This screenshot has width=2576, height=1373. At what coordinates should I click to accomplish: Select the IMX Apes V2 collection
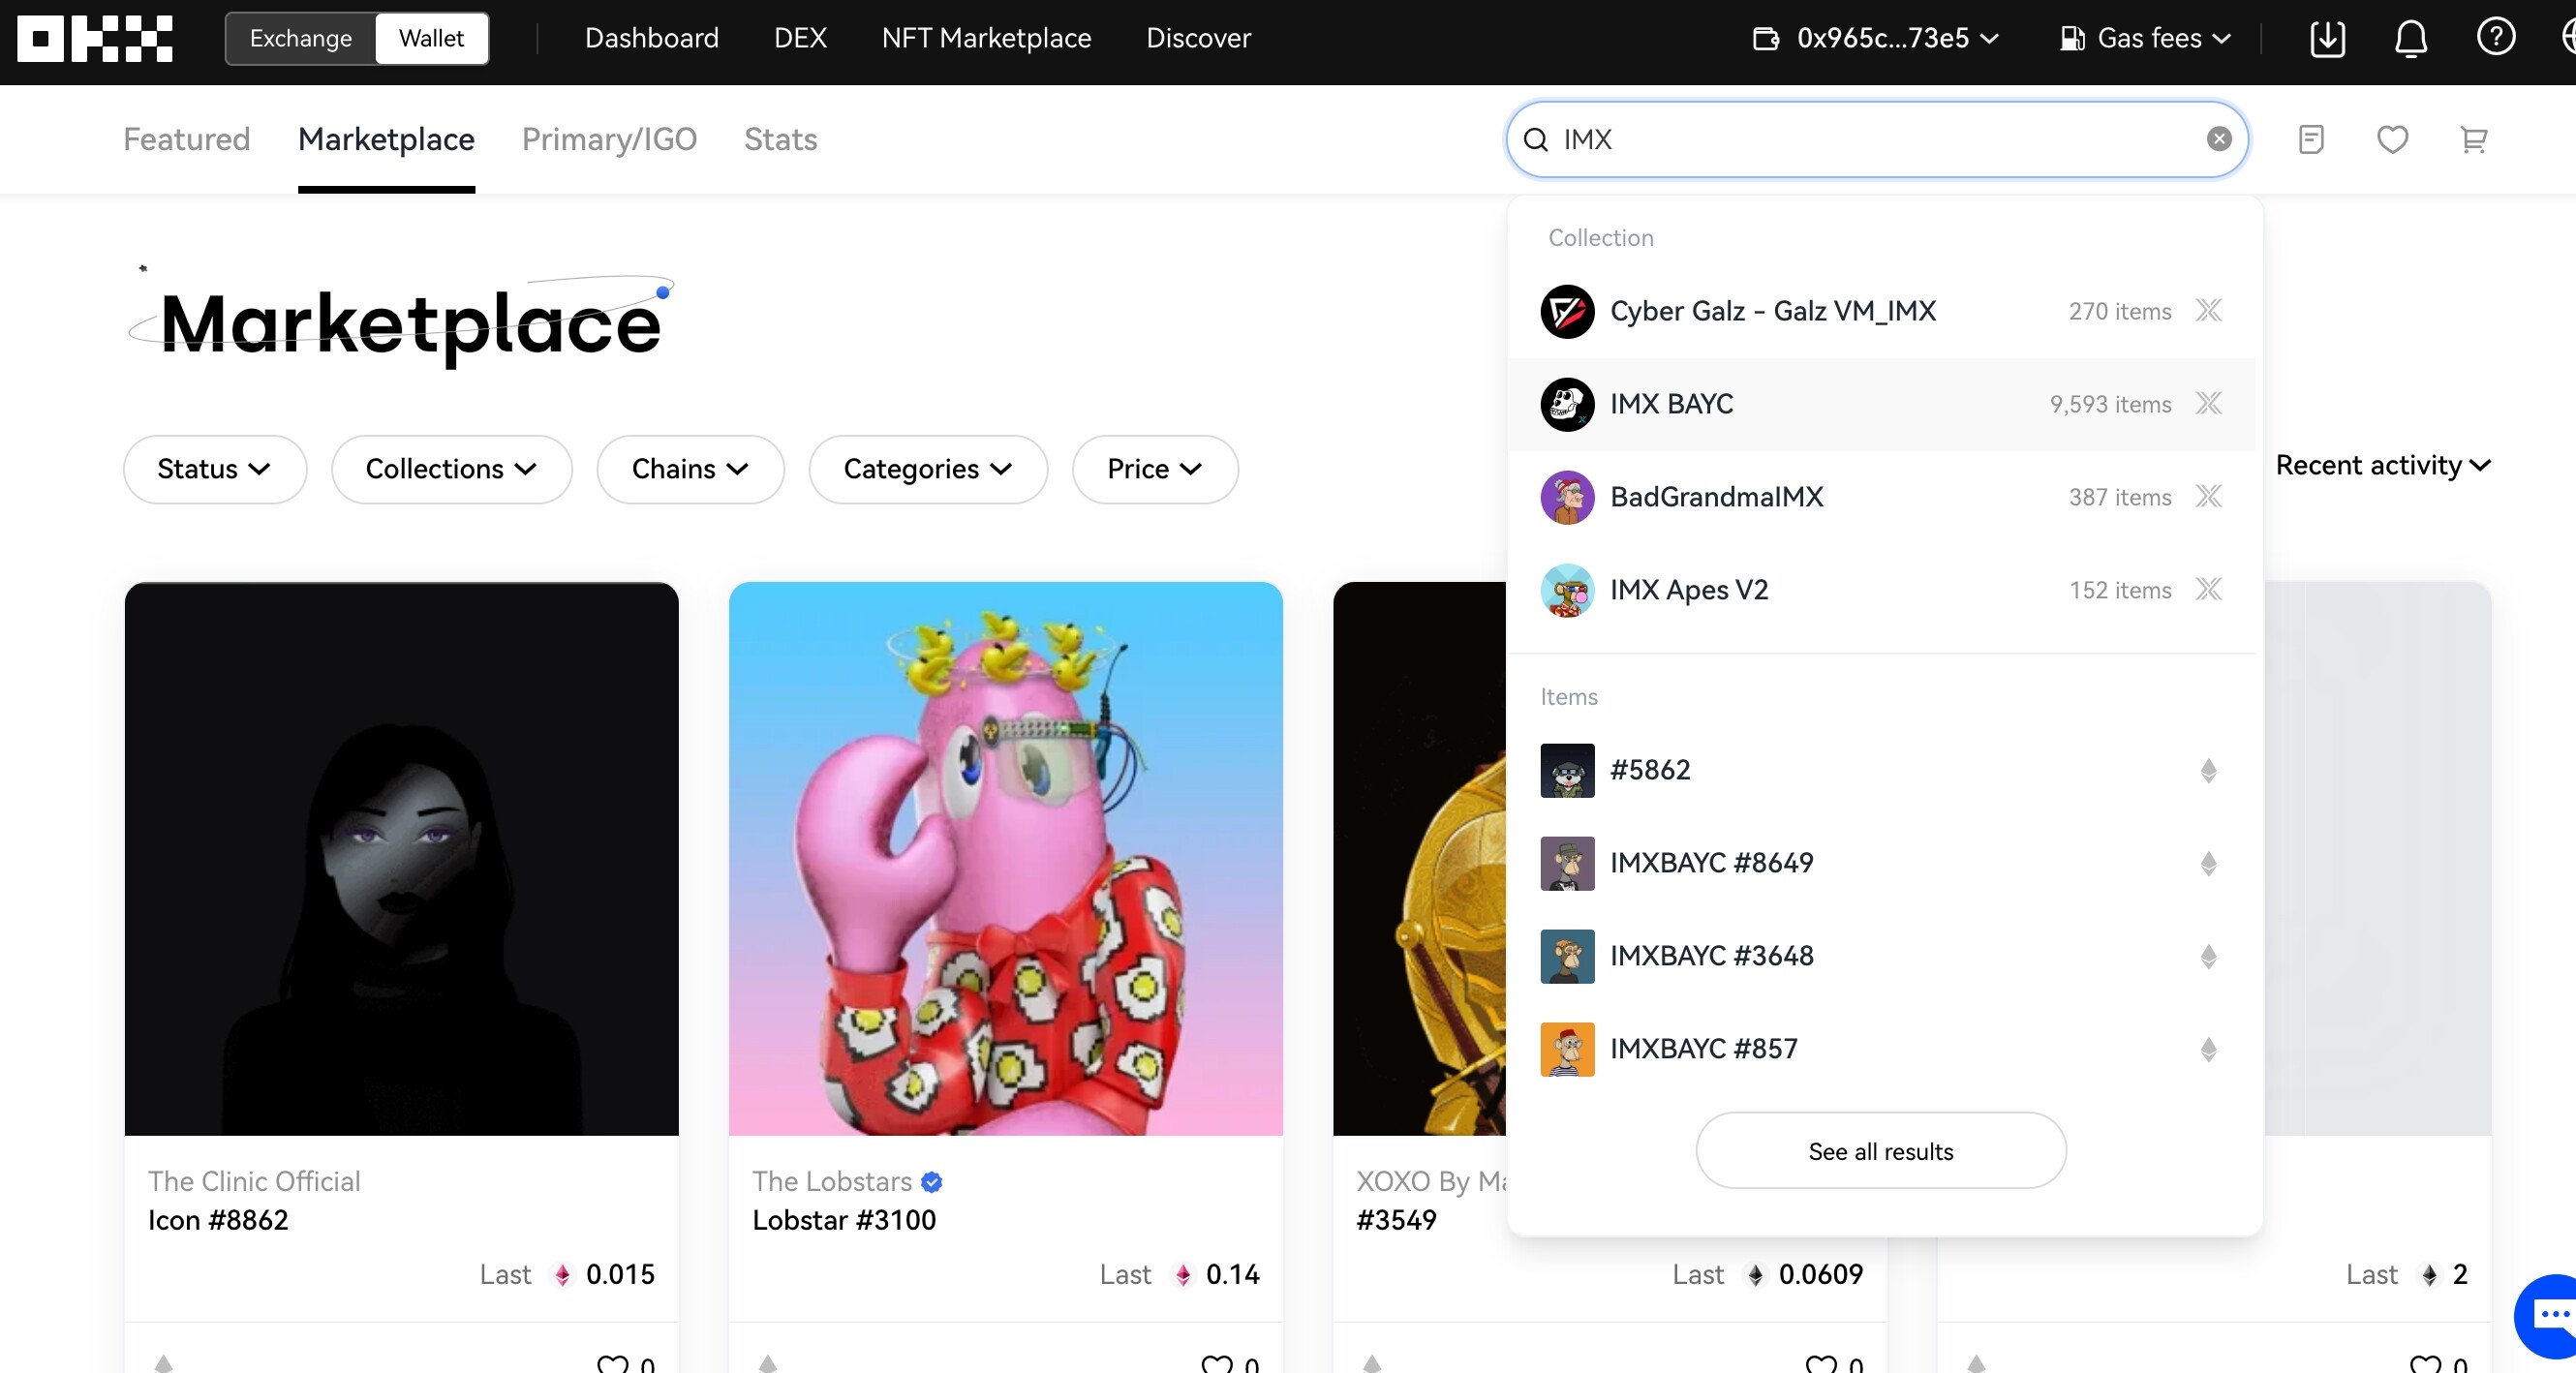point(1880,590)
